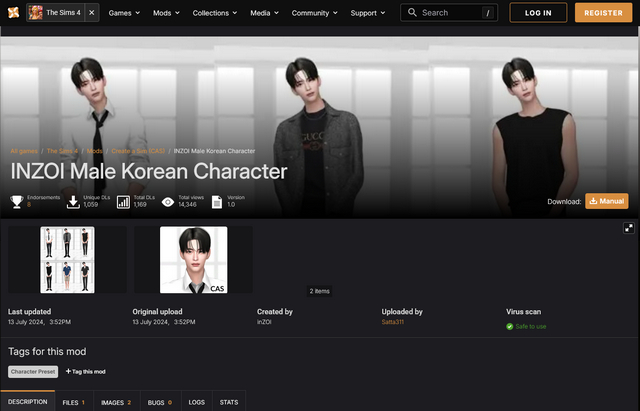This screenshot has height=411, width=640.
Task: Click the Character Preset tag
Action: [x=33, y=372]
